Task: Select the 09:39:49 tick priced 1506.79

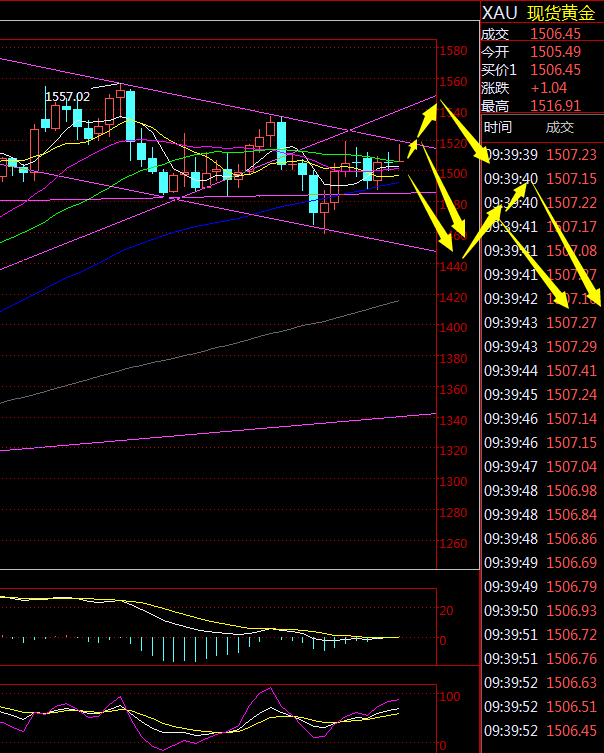Action: [541, 586]
